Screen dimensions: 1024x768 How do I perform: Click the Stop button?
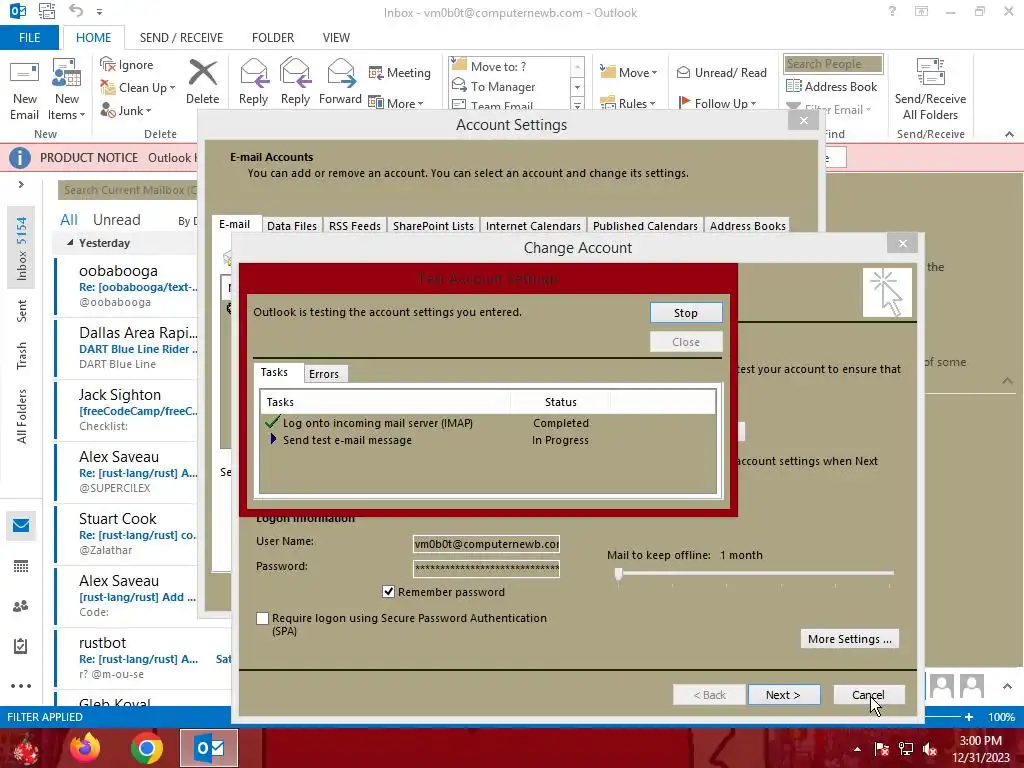pyautogui.click(x=686, y=313)
